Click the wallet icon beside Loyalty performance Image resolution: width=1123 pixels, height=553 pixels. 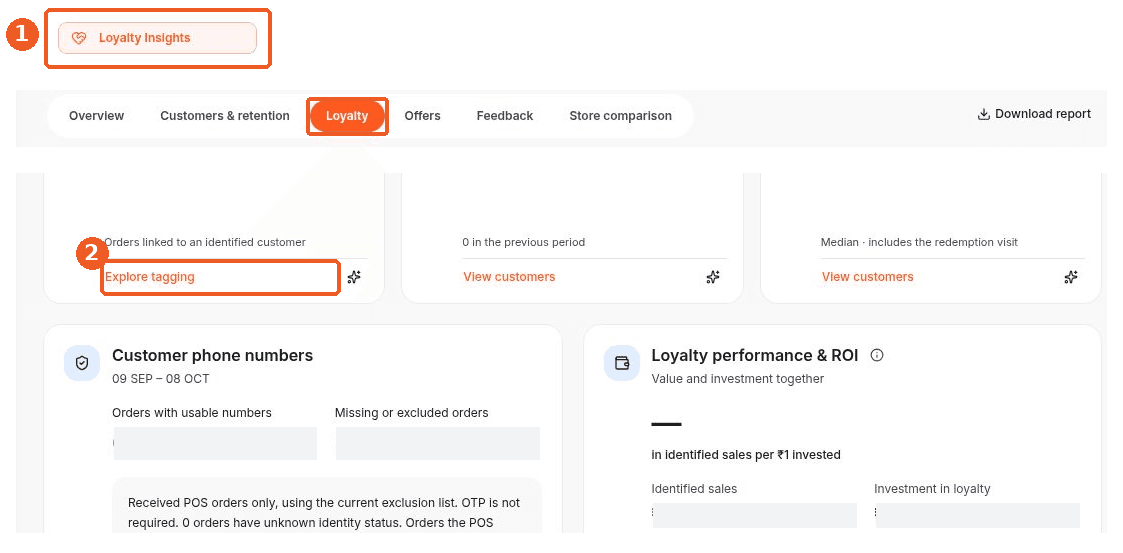(622, 363)
